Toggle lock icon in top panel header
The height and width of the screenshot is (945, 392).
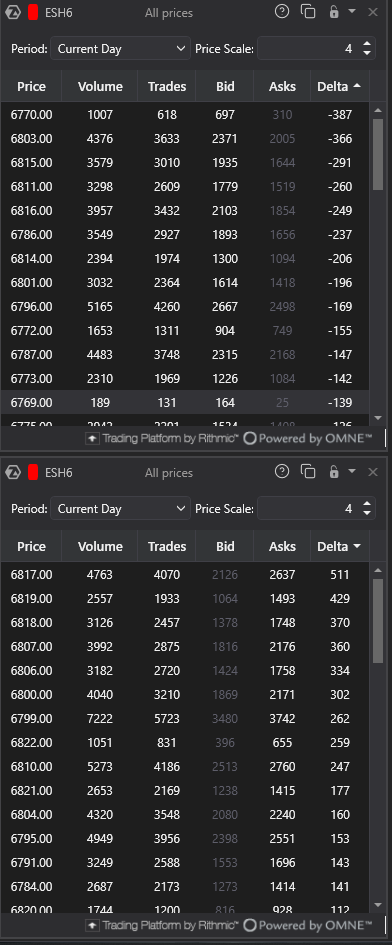tap(334, 11)
